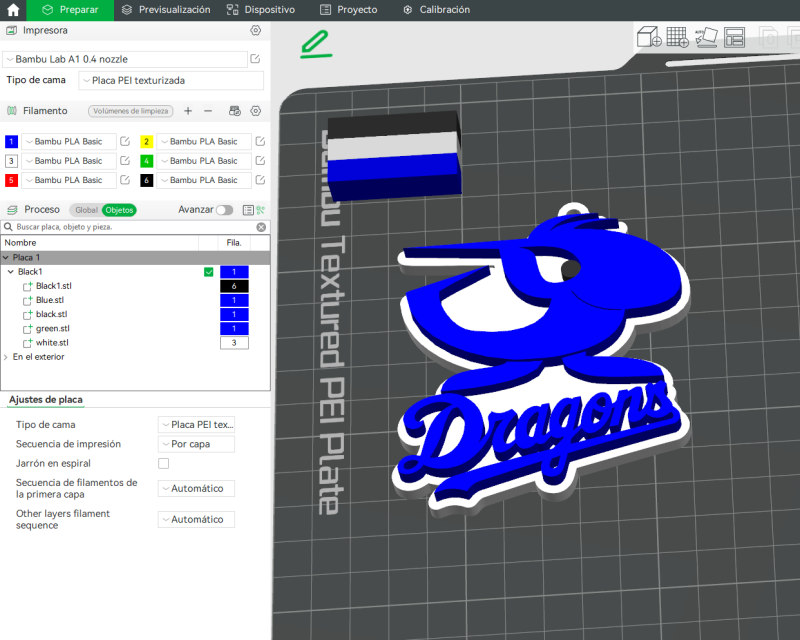
Task: Switch to the Previsualización tab
Action: pos(166,10)
